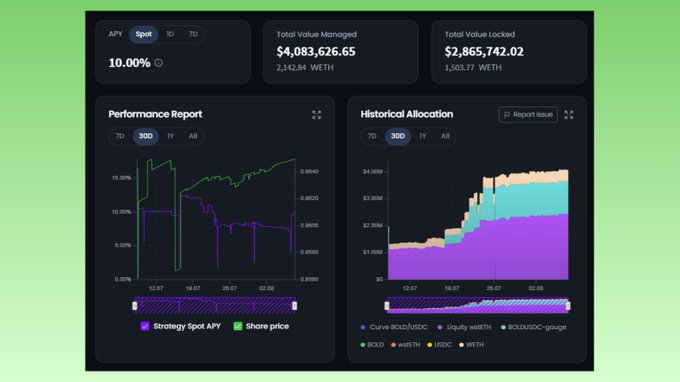Click left handle of Historical Allocation range slider
Image resolution: width=680 pixels, height=382 pixels.
pyautogui.click(x=387, y=306)
